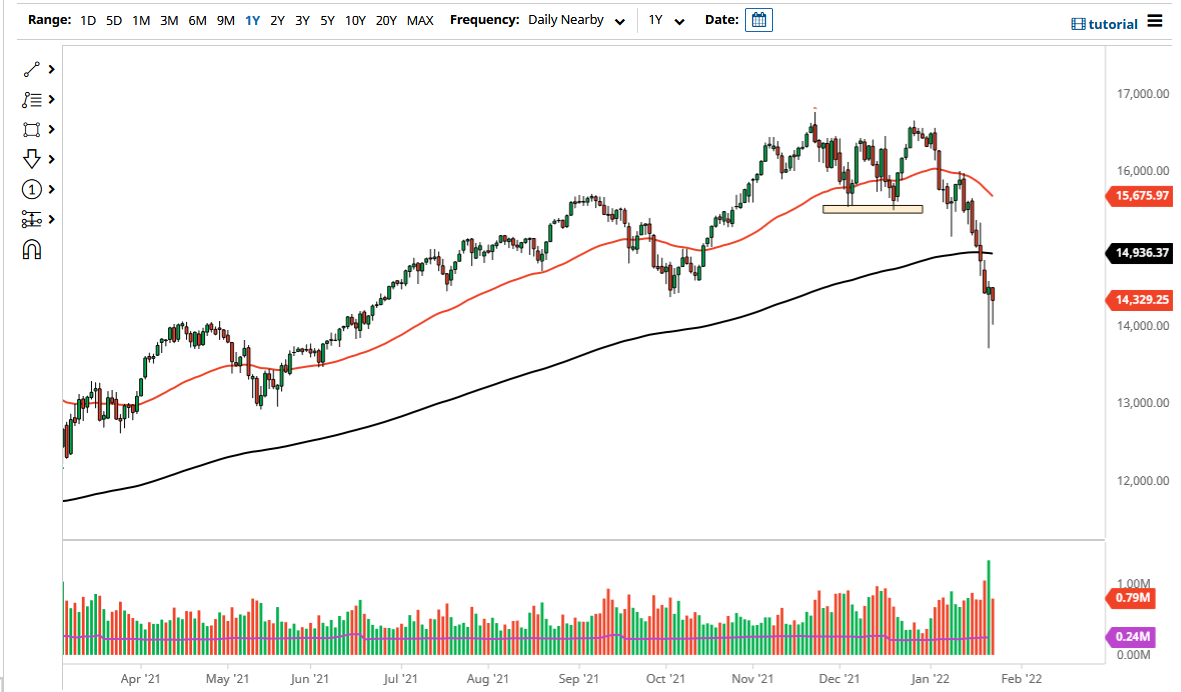
Task: Select the rectangle shape drawing tool
Action: pos(31,129)
